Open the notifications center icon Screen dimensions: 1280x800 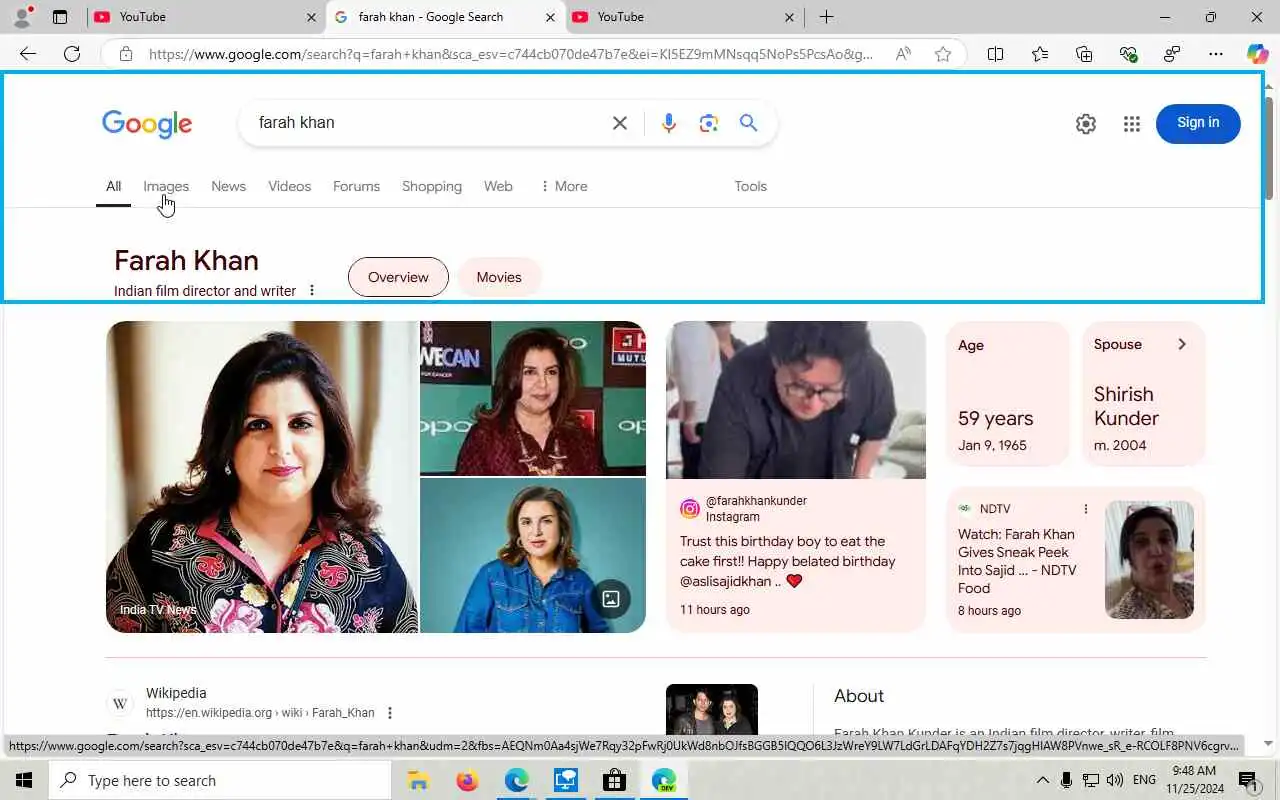(1248, 780)
